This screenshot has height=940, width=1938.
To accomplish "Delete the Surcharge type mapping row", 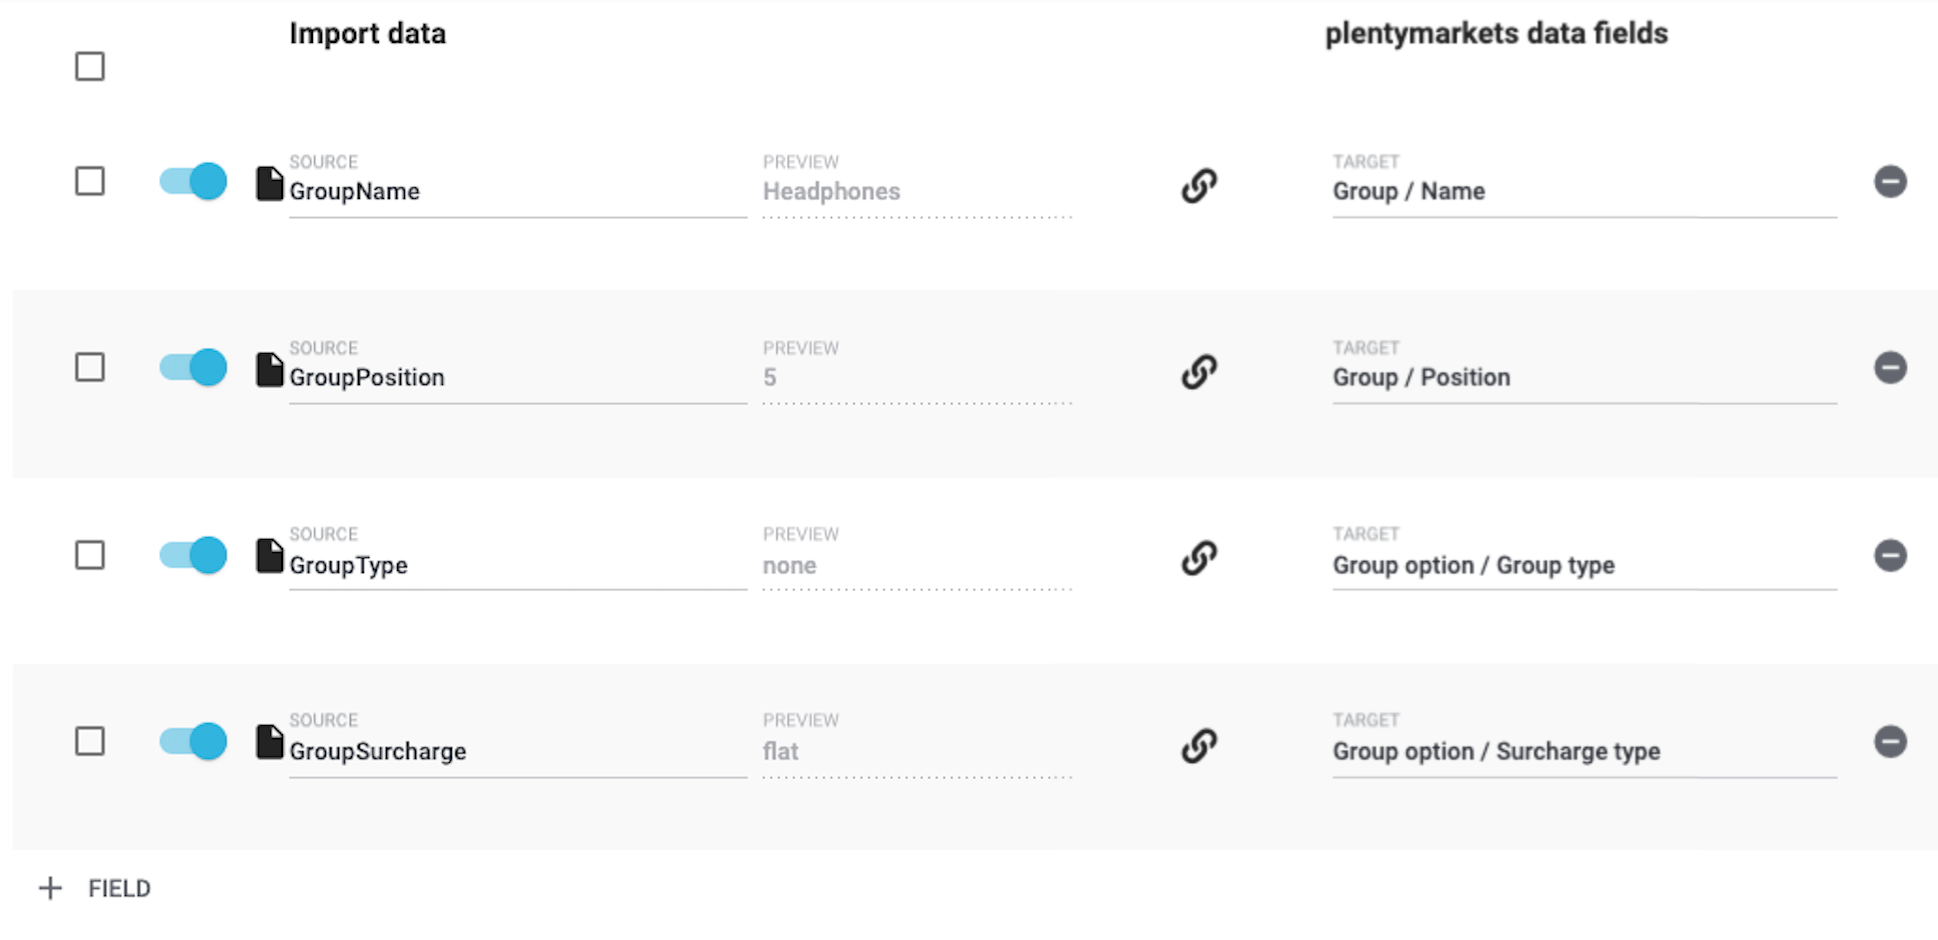I will [x=1889, y=742].
